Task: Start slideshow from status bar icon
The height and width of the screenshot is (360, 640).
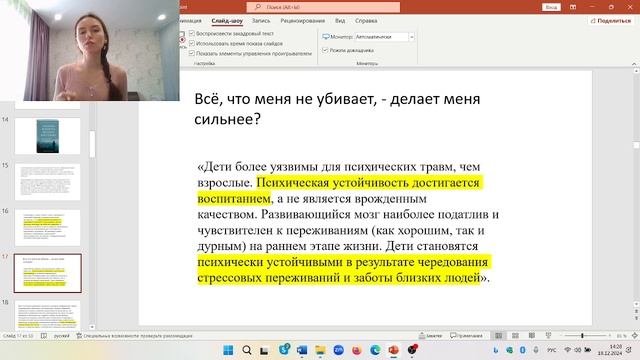Action: click(548, 336)
